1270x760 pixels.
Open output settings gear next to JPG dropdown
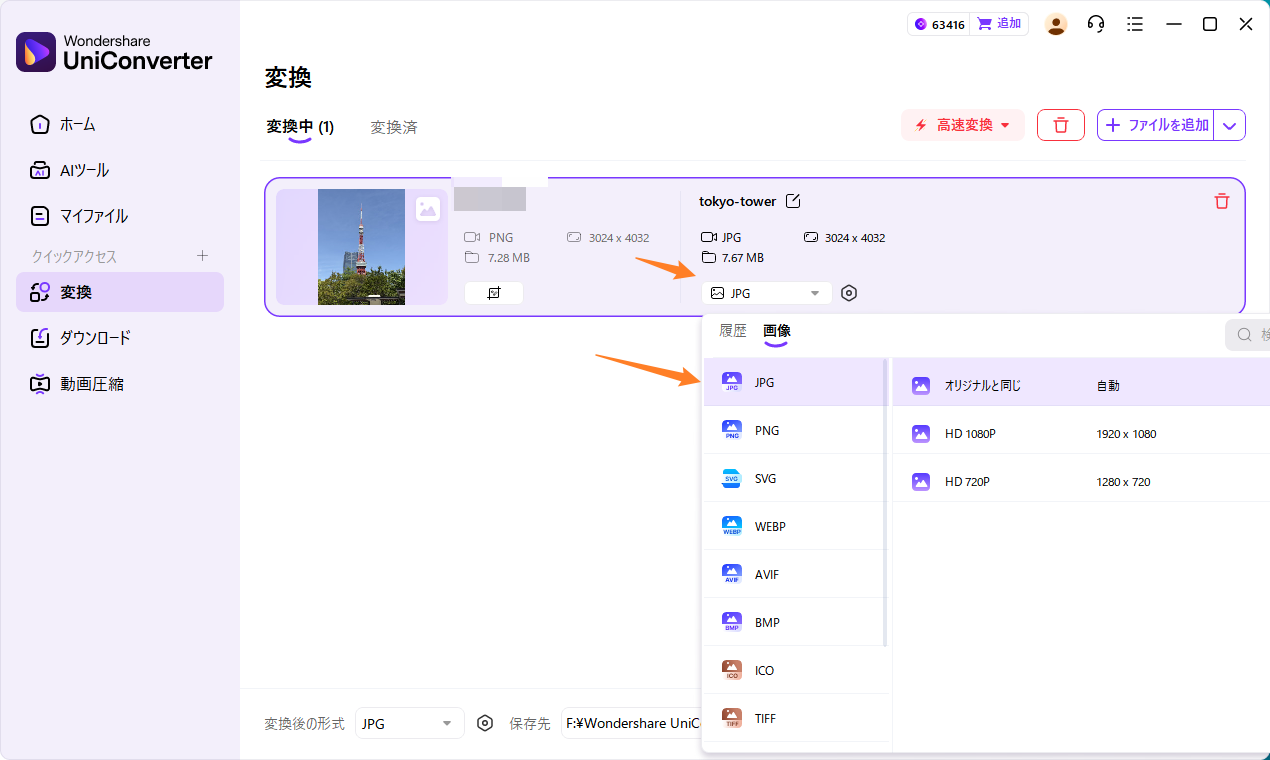pyautogui.click(x=849, y=293)
